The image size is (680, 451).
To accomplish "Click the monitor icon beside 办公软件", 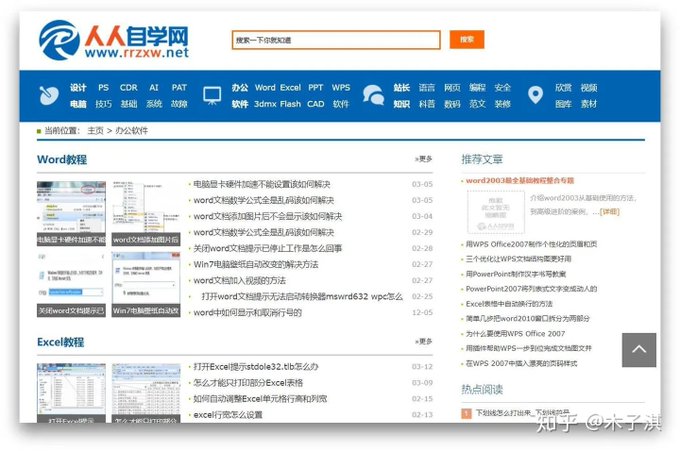I will (212, 95).
